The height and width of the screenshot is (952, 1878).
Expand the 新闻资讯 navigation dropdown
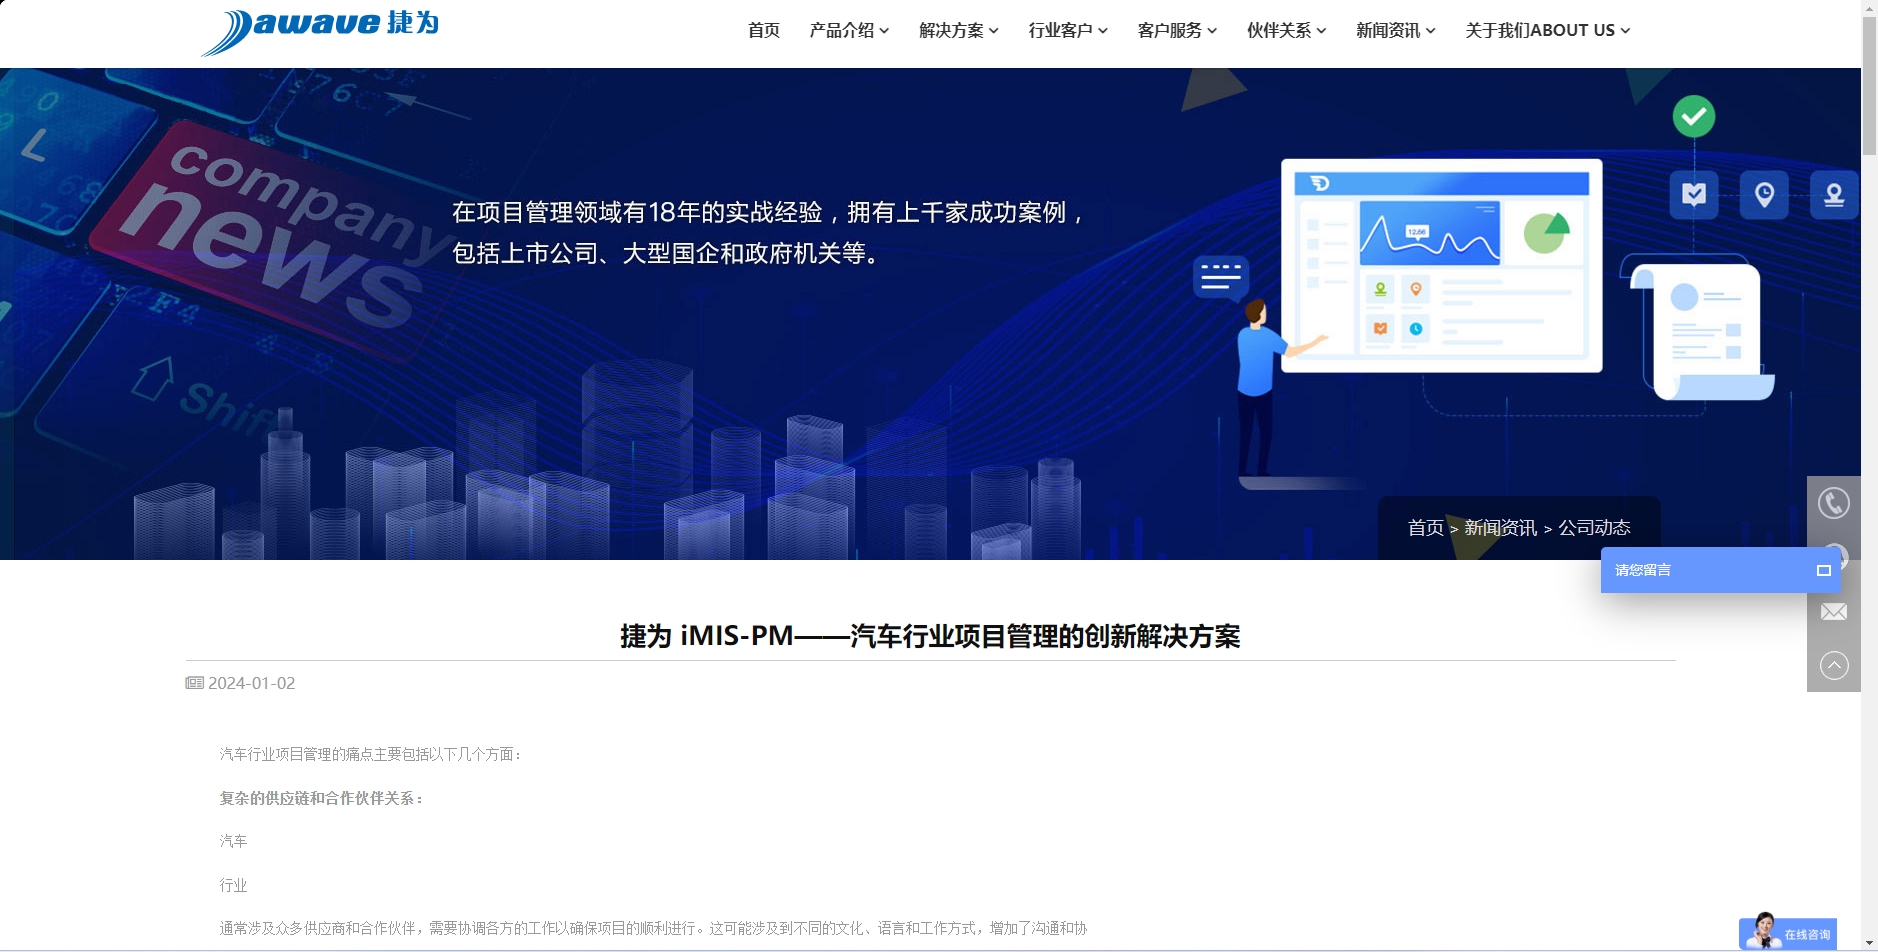coord(1396,30)
